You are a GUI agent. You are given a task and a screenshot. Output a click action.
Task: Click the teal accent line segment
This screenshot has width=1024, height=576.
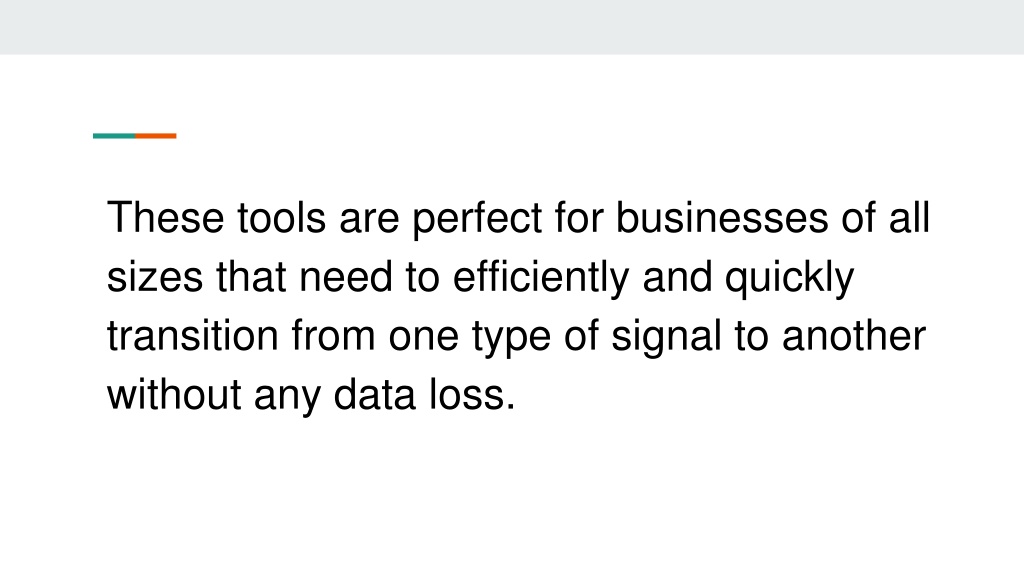pyautogui.click(x=114, y=136)
